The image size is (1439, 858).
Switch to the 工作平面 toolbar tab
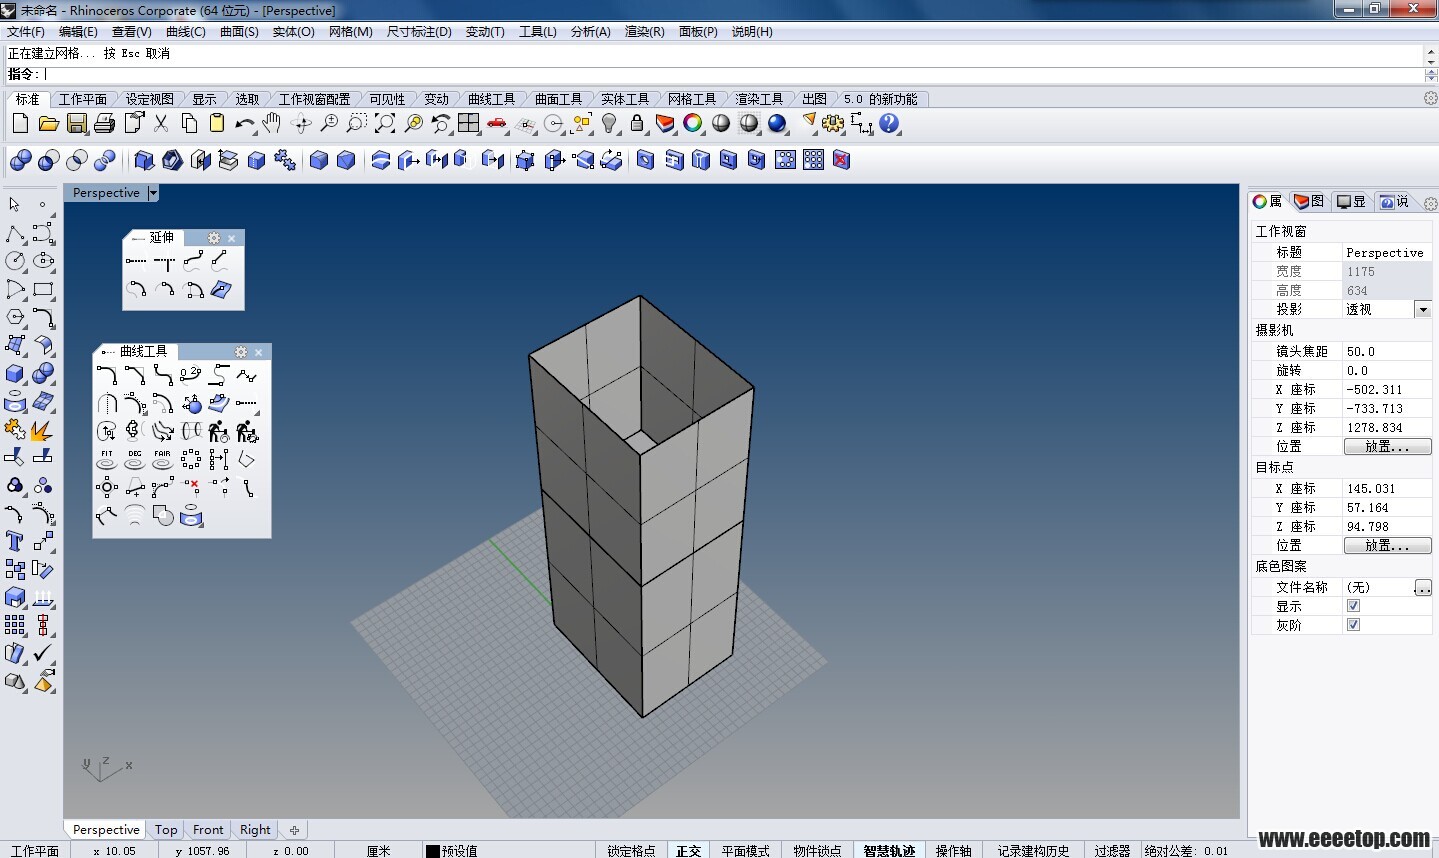[x=82, y=99]
